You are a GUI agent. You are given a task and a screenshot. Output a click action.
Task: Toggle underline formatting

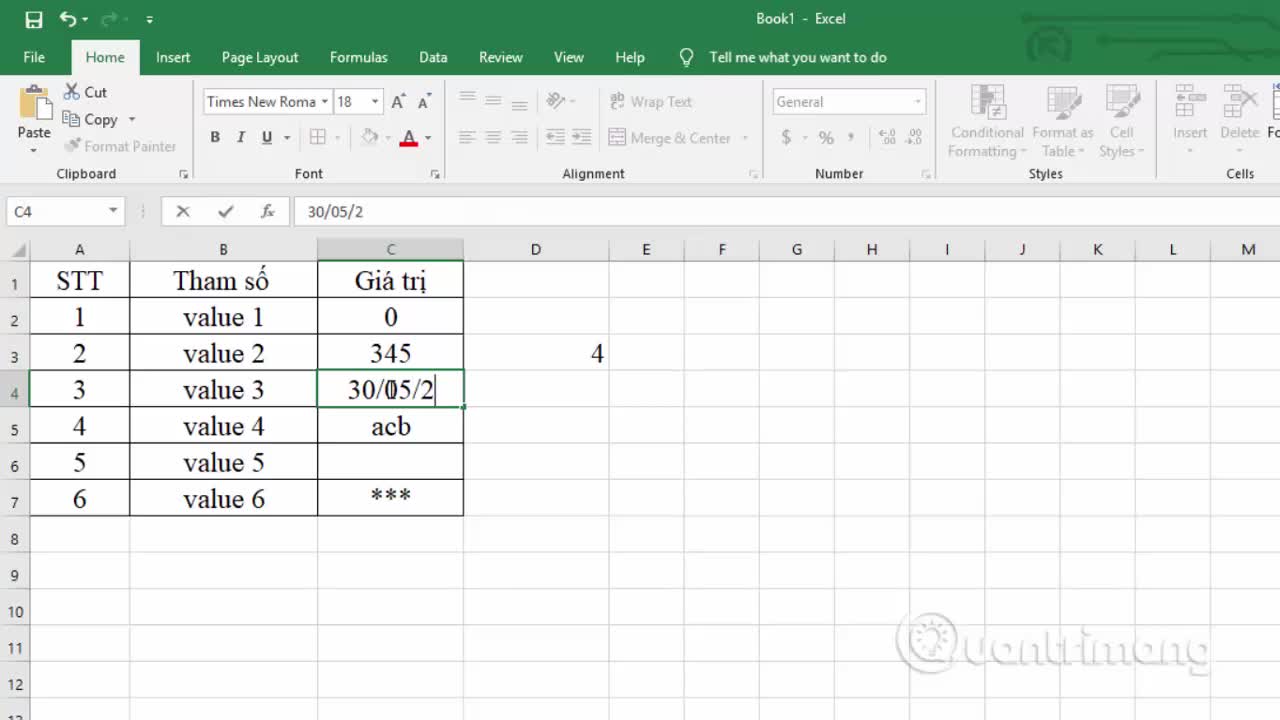(267, 138)
